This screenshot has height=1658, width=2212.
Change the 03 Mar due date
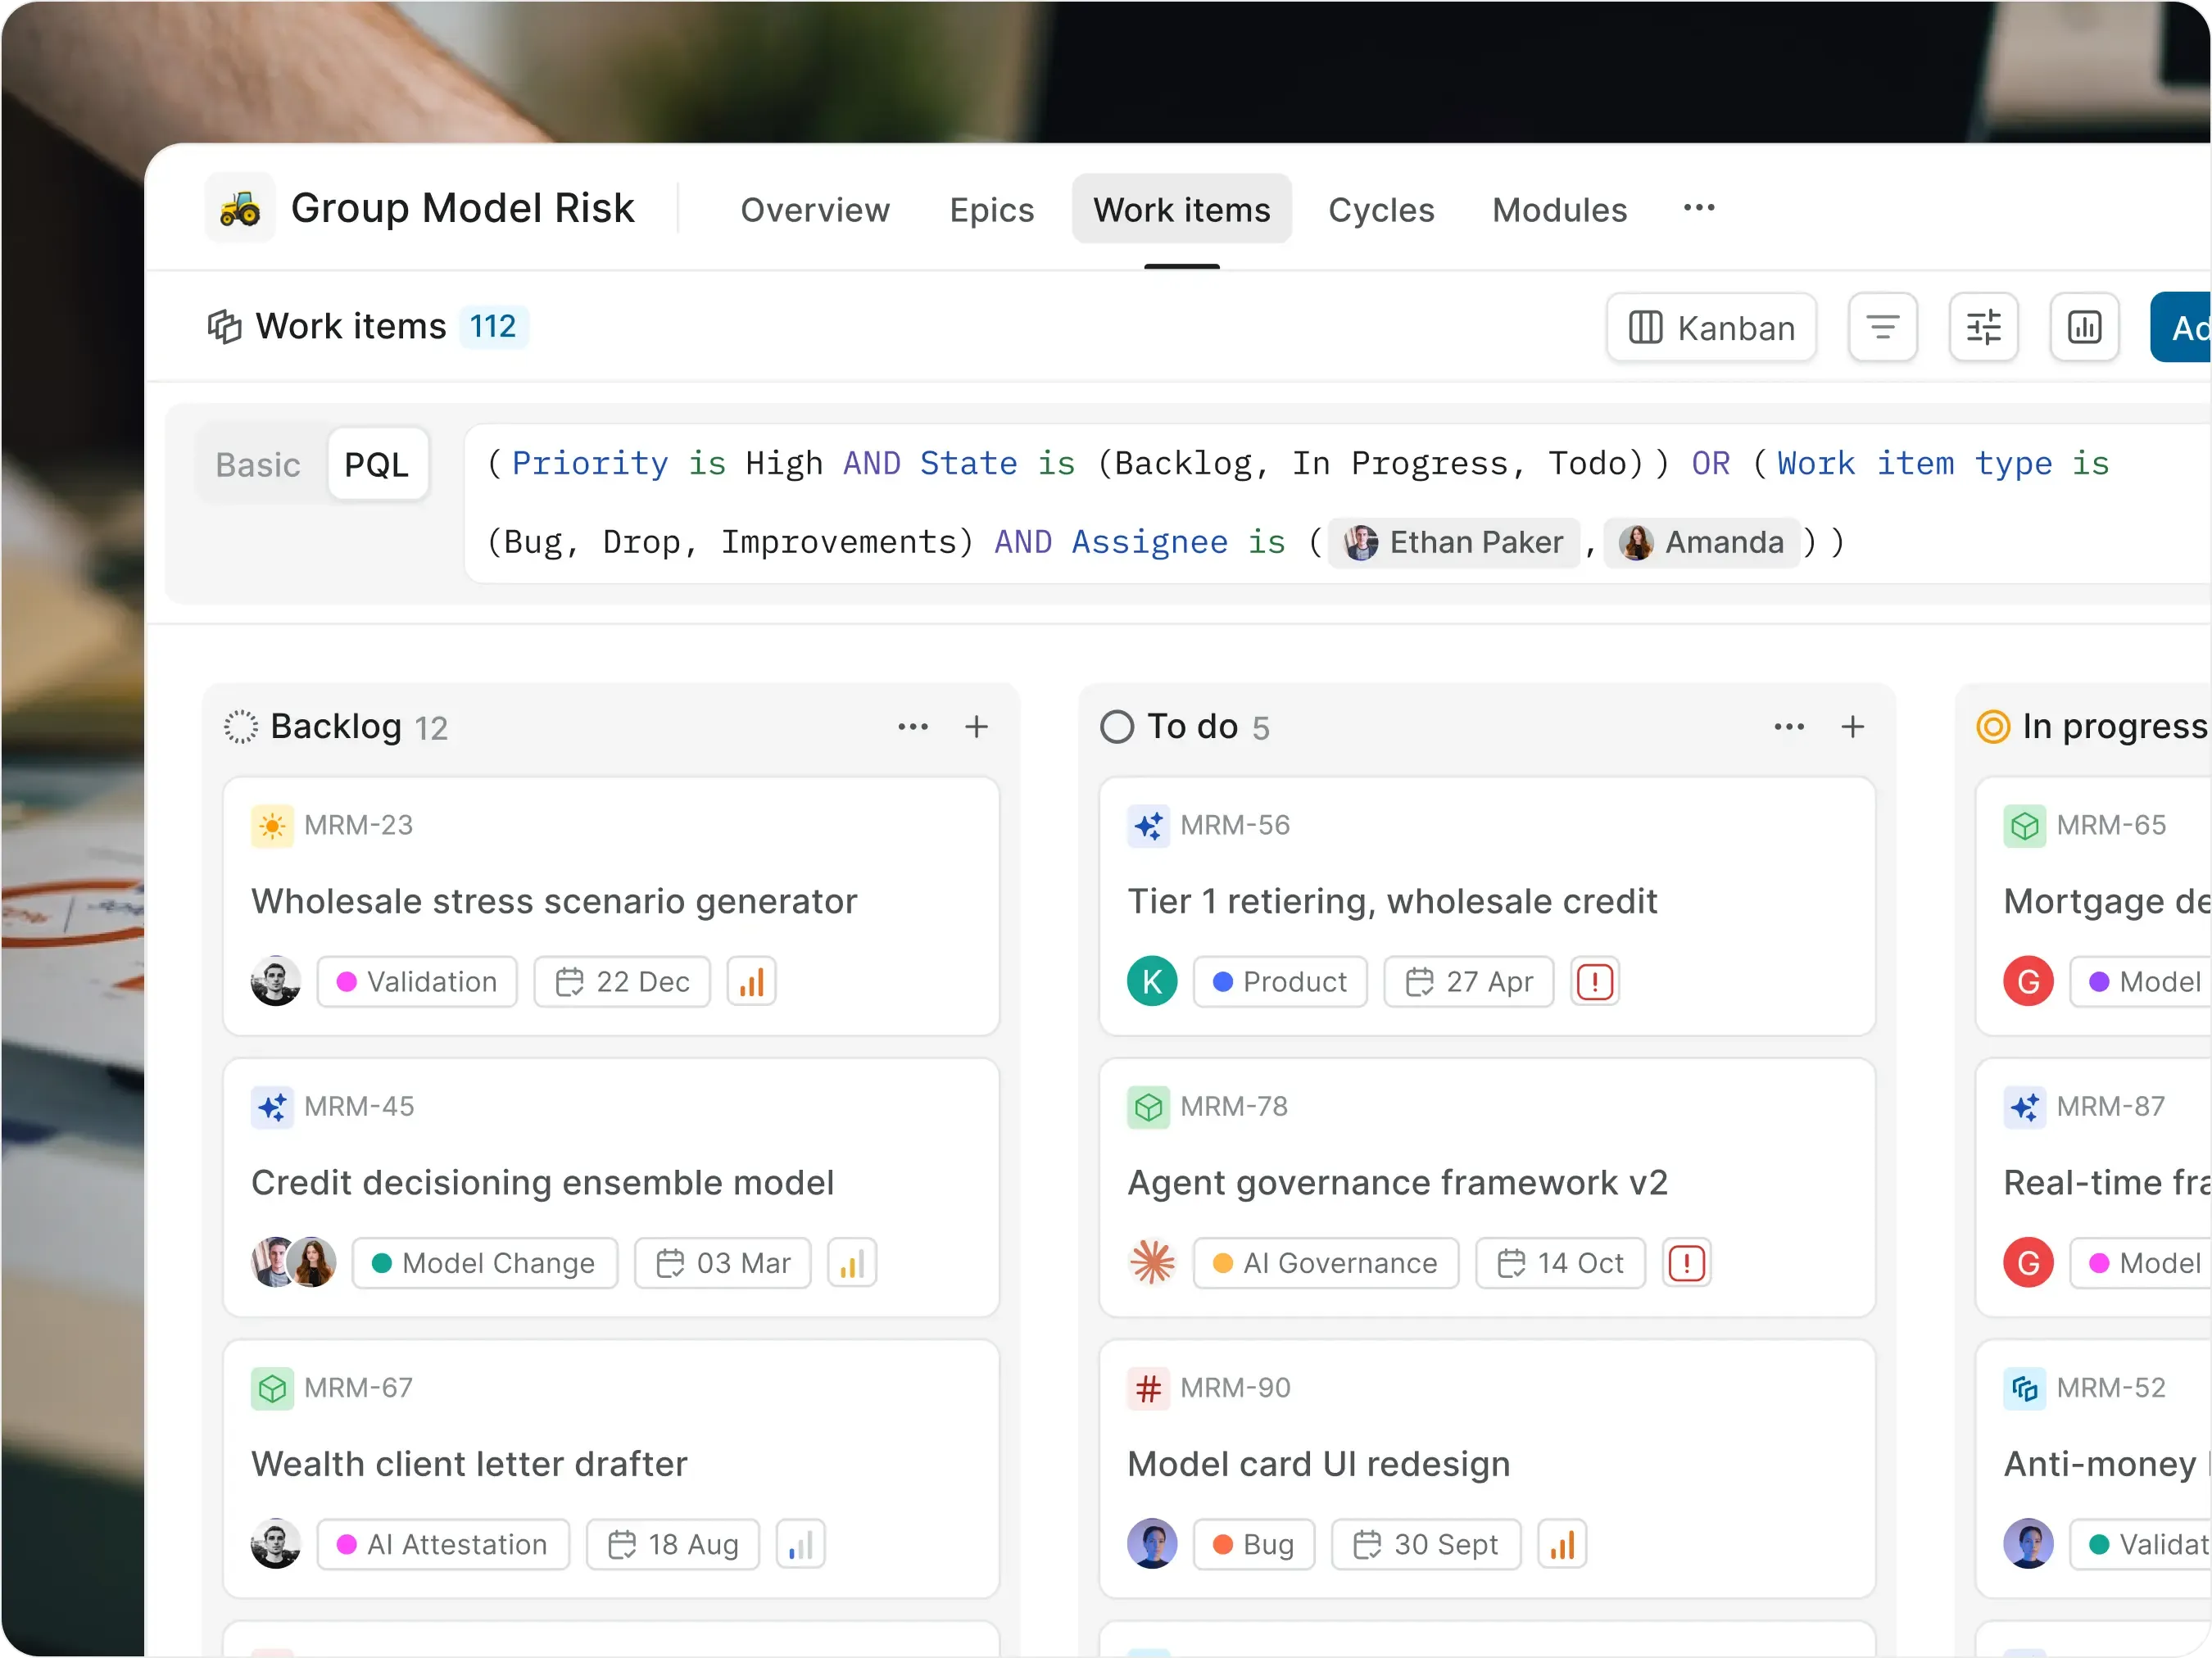(722, 1262)
